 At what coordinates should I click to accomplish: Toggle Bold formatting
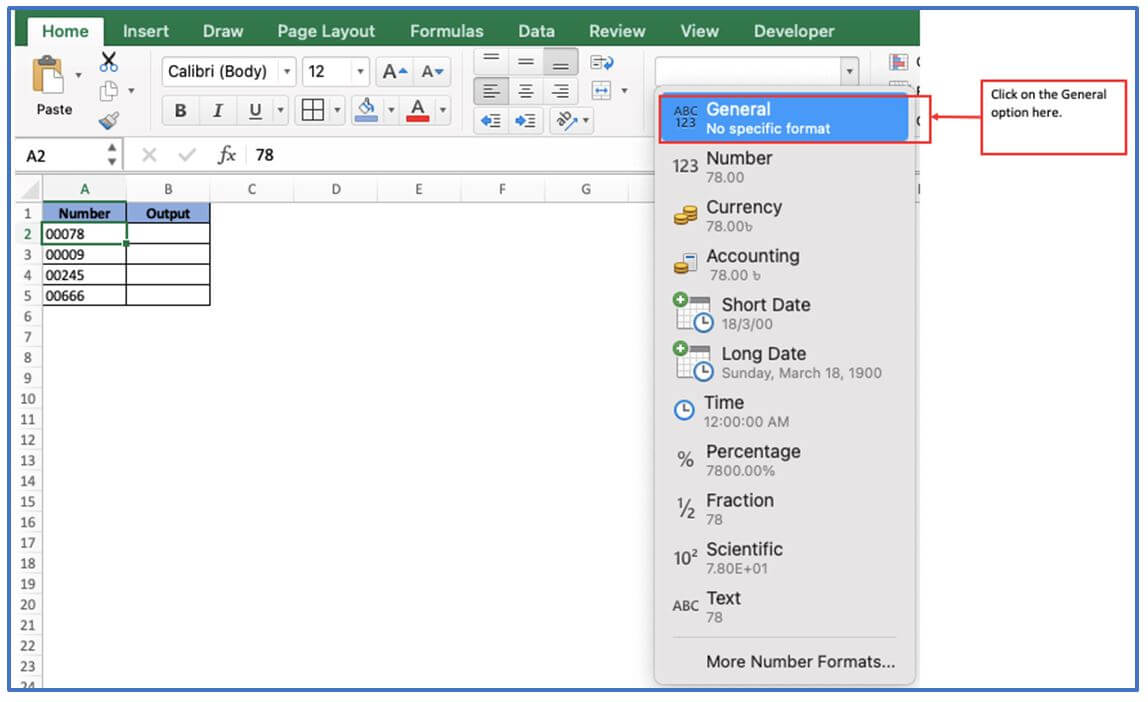coord(180,111)
